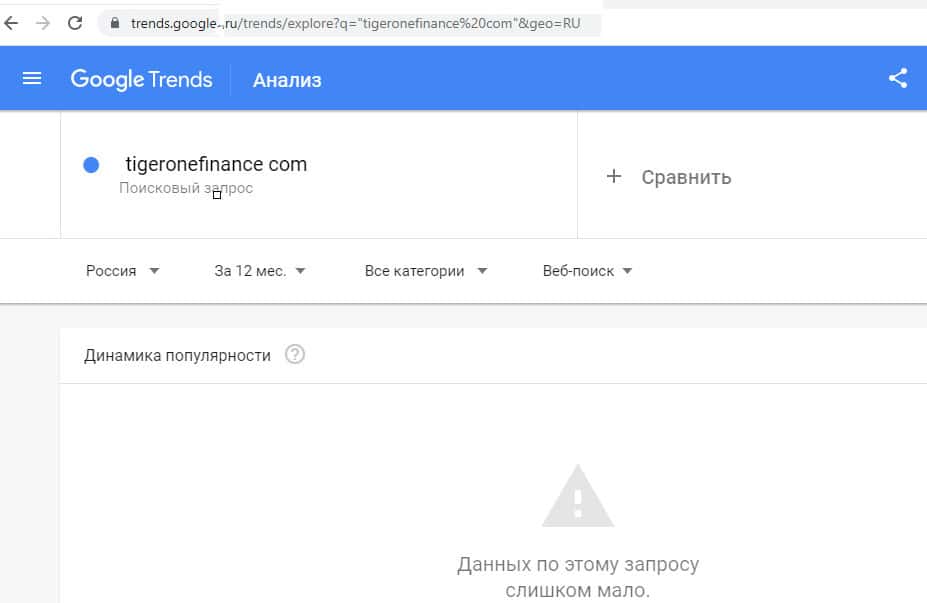Viewport: 927px width, 603px height.
Task: Click the Анализ header tab
Action: (287, 80)
